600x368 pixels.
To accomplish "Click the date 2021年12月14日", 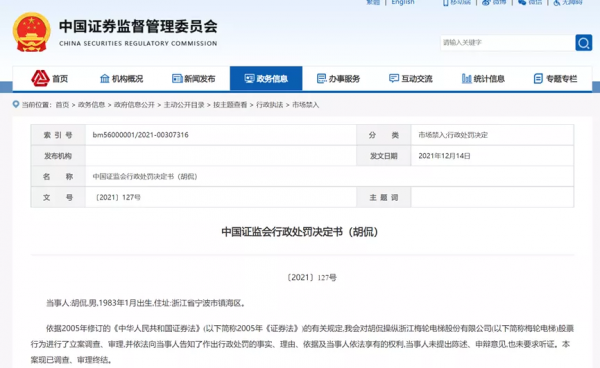I will click(x=444, y=156).
